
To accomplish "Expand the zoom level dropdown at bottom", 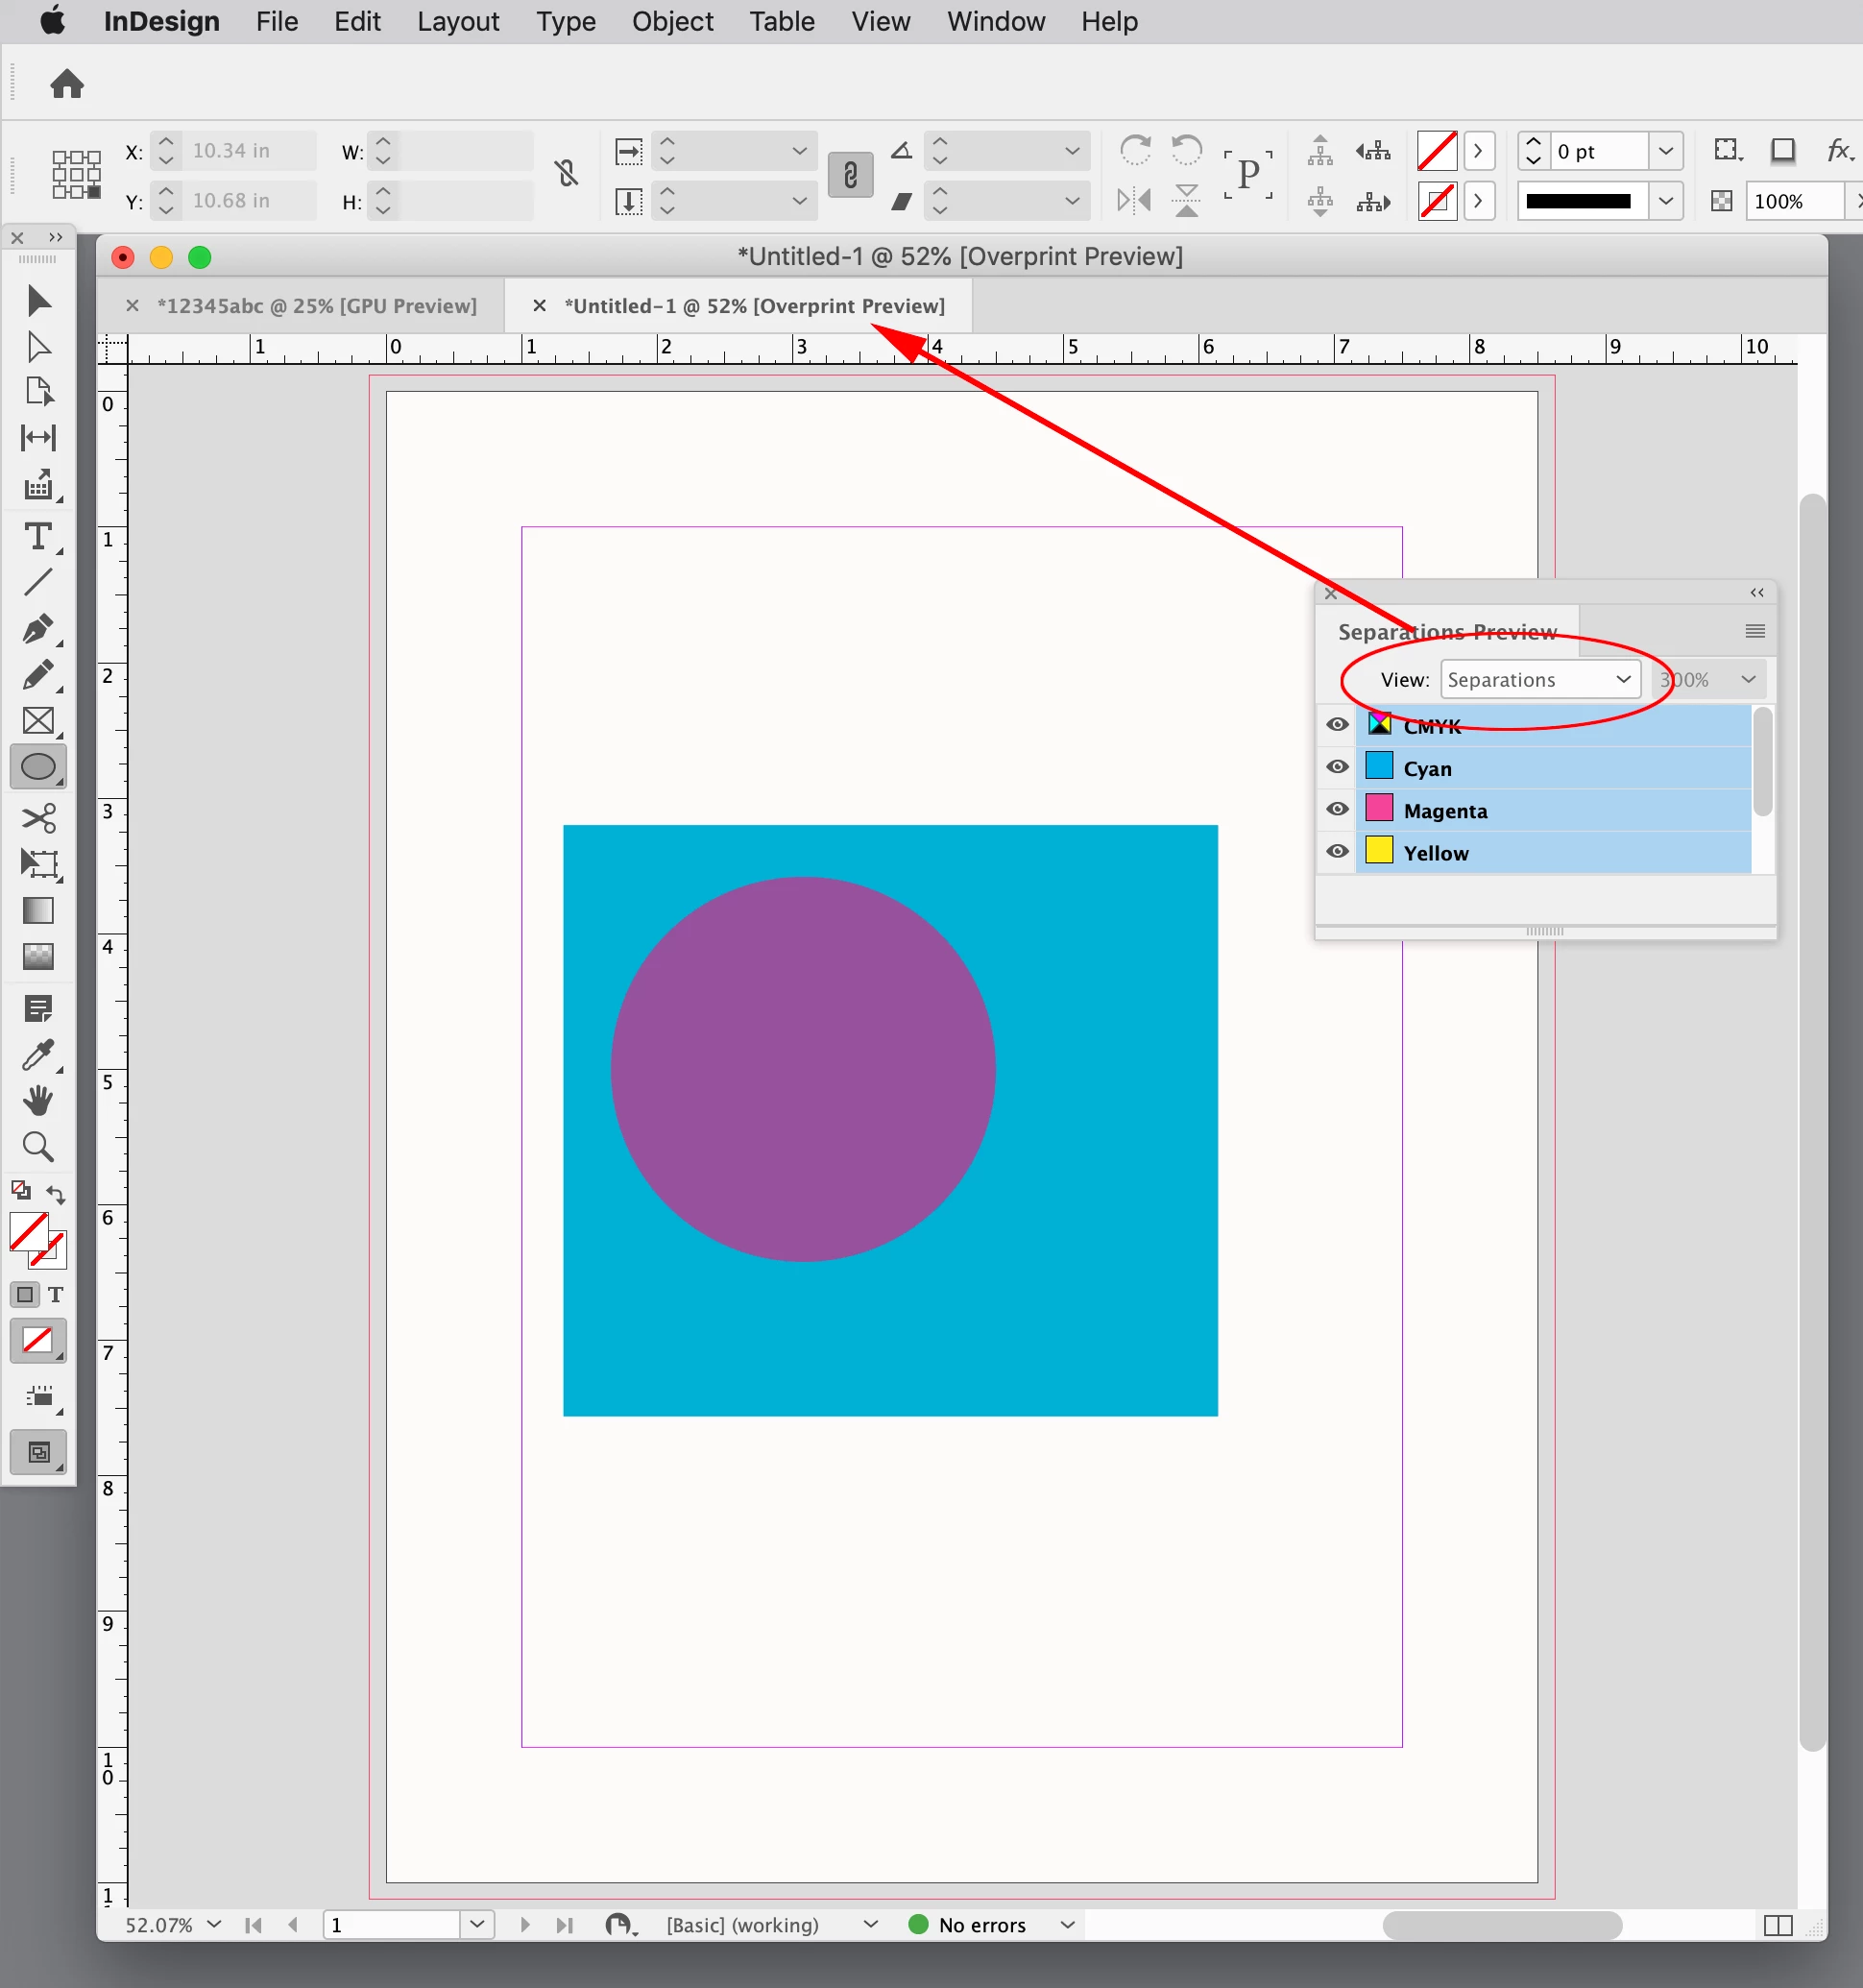I will [x=214, y=1924].
